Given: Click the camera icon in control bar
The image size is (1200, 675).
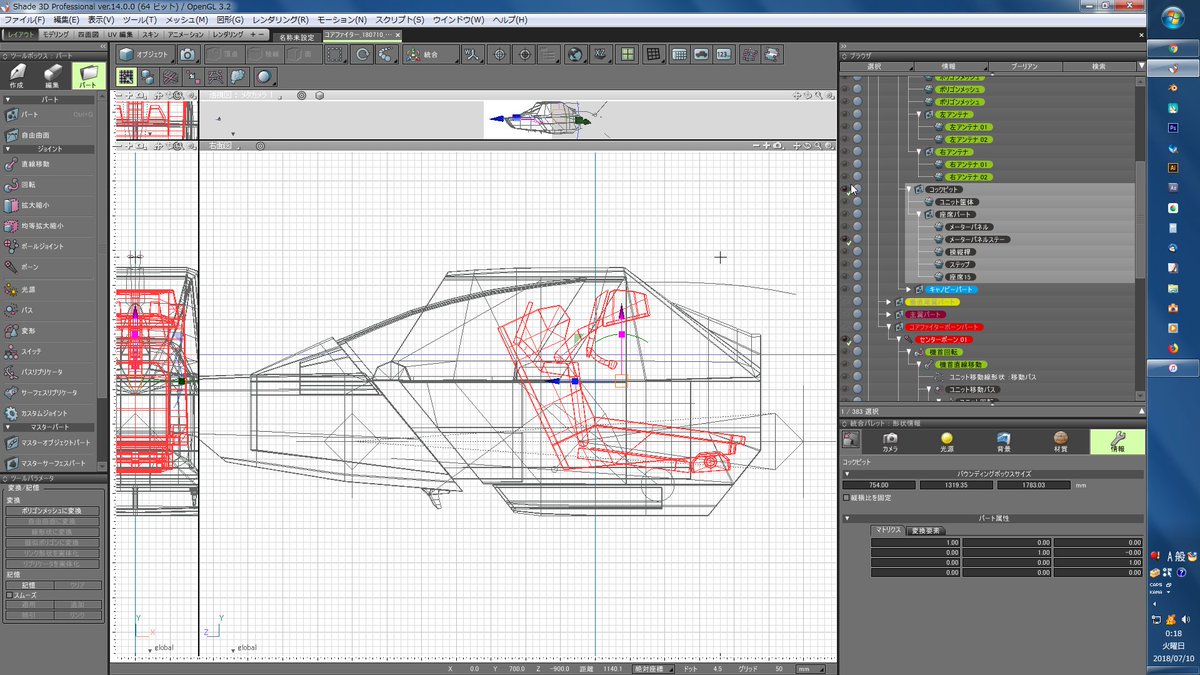Looking at the screenshot, I should (x=188, y=54).
